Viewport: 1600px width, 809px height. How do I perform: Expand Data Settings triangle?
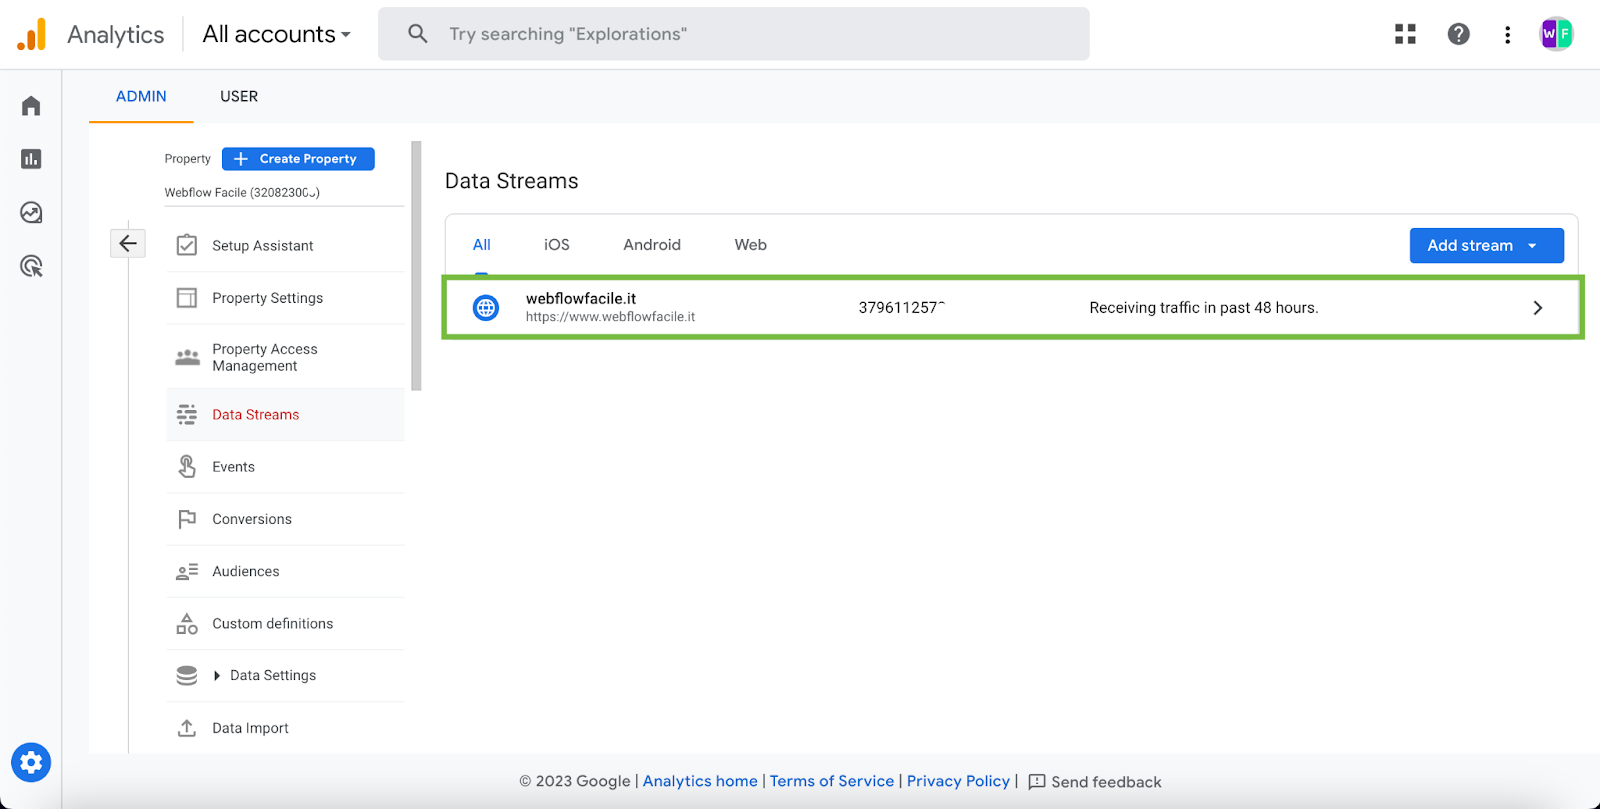click(x=217, y=676)
